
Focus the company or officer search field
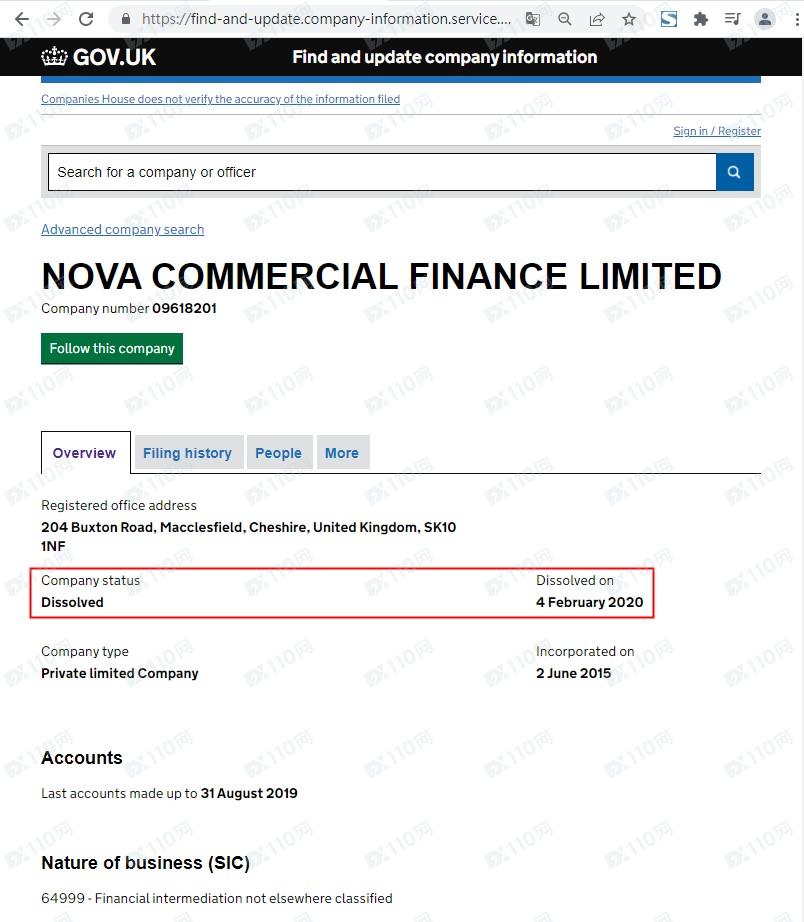[382, 172]
